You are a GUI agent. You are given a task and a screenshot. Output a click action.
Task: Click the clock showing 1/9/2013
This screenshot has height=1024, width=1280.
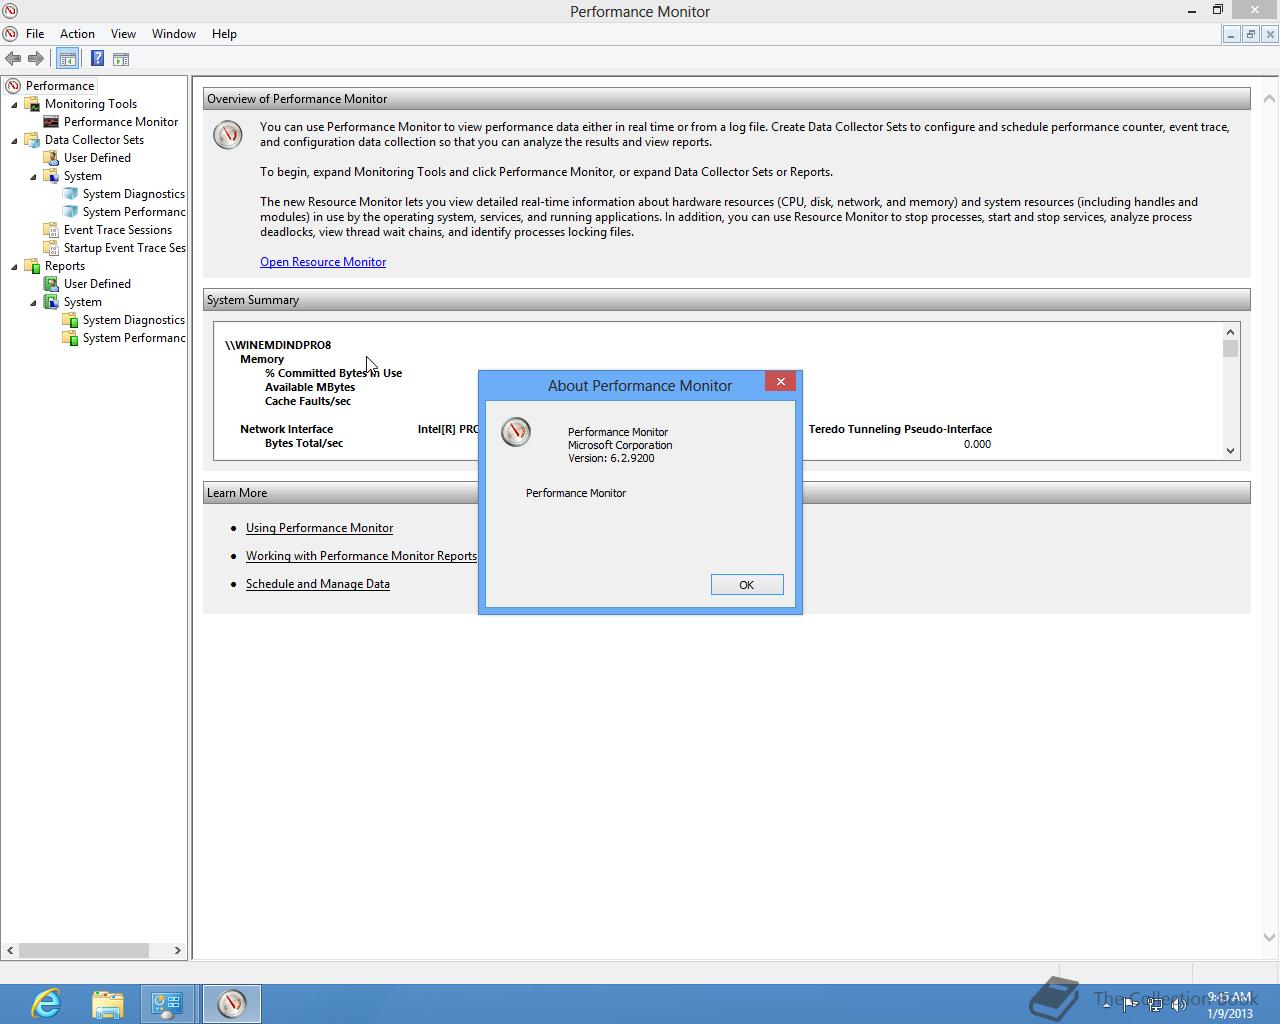(x=1229, y=1005)
